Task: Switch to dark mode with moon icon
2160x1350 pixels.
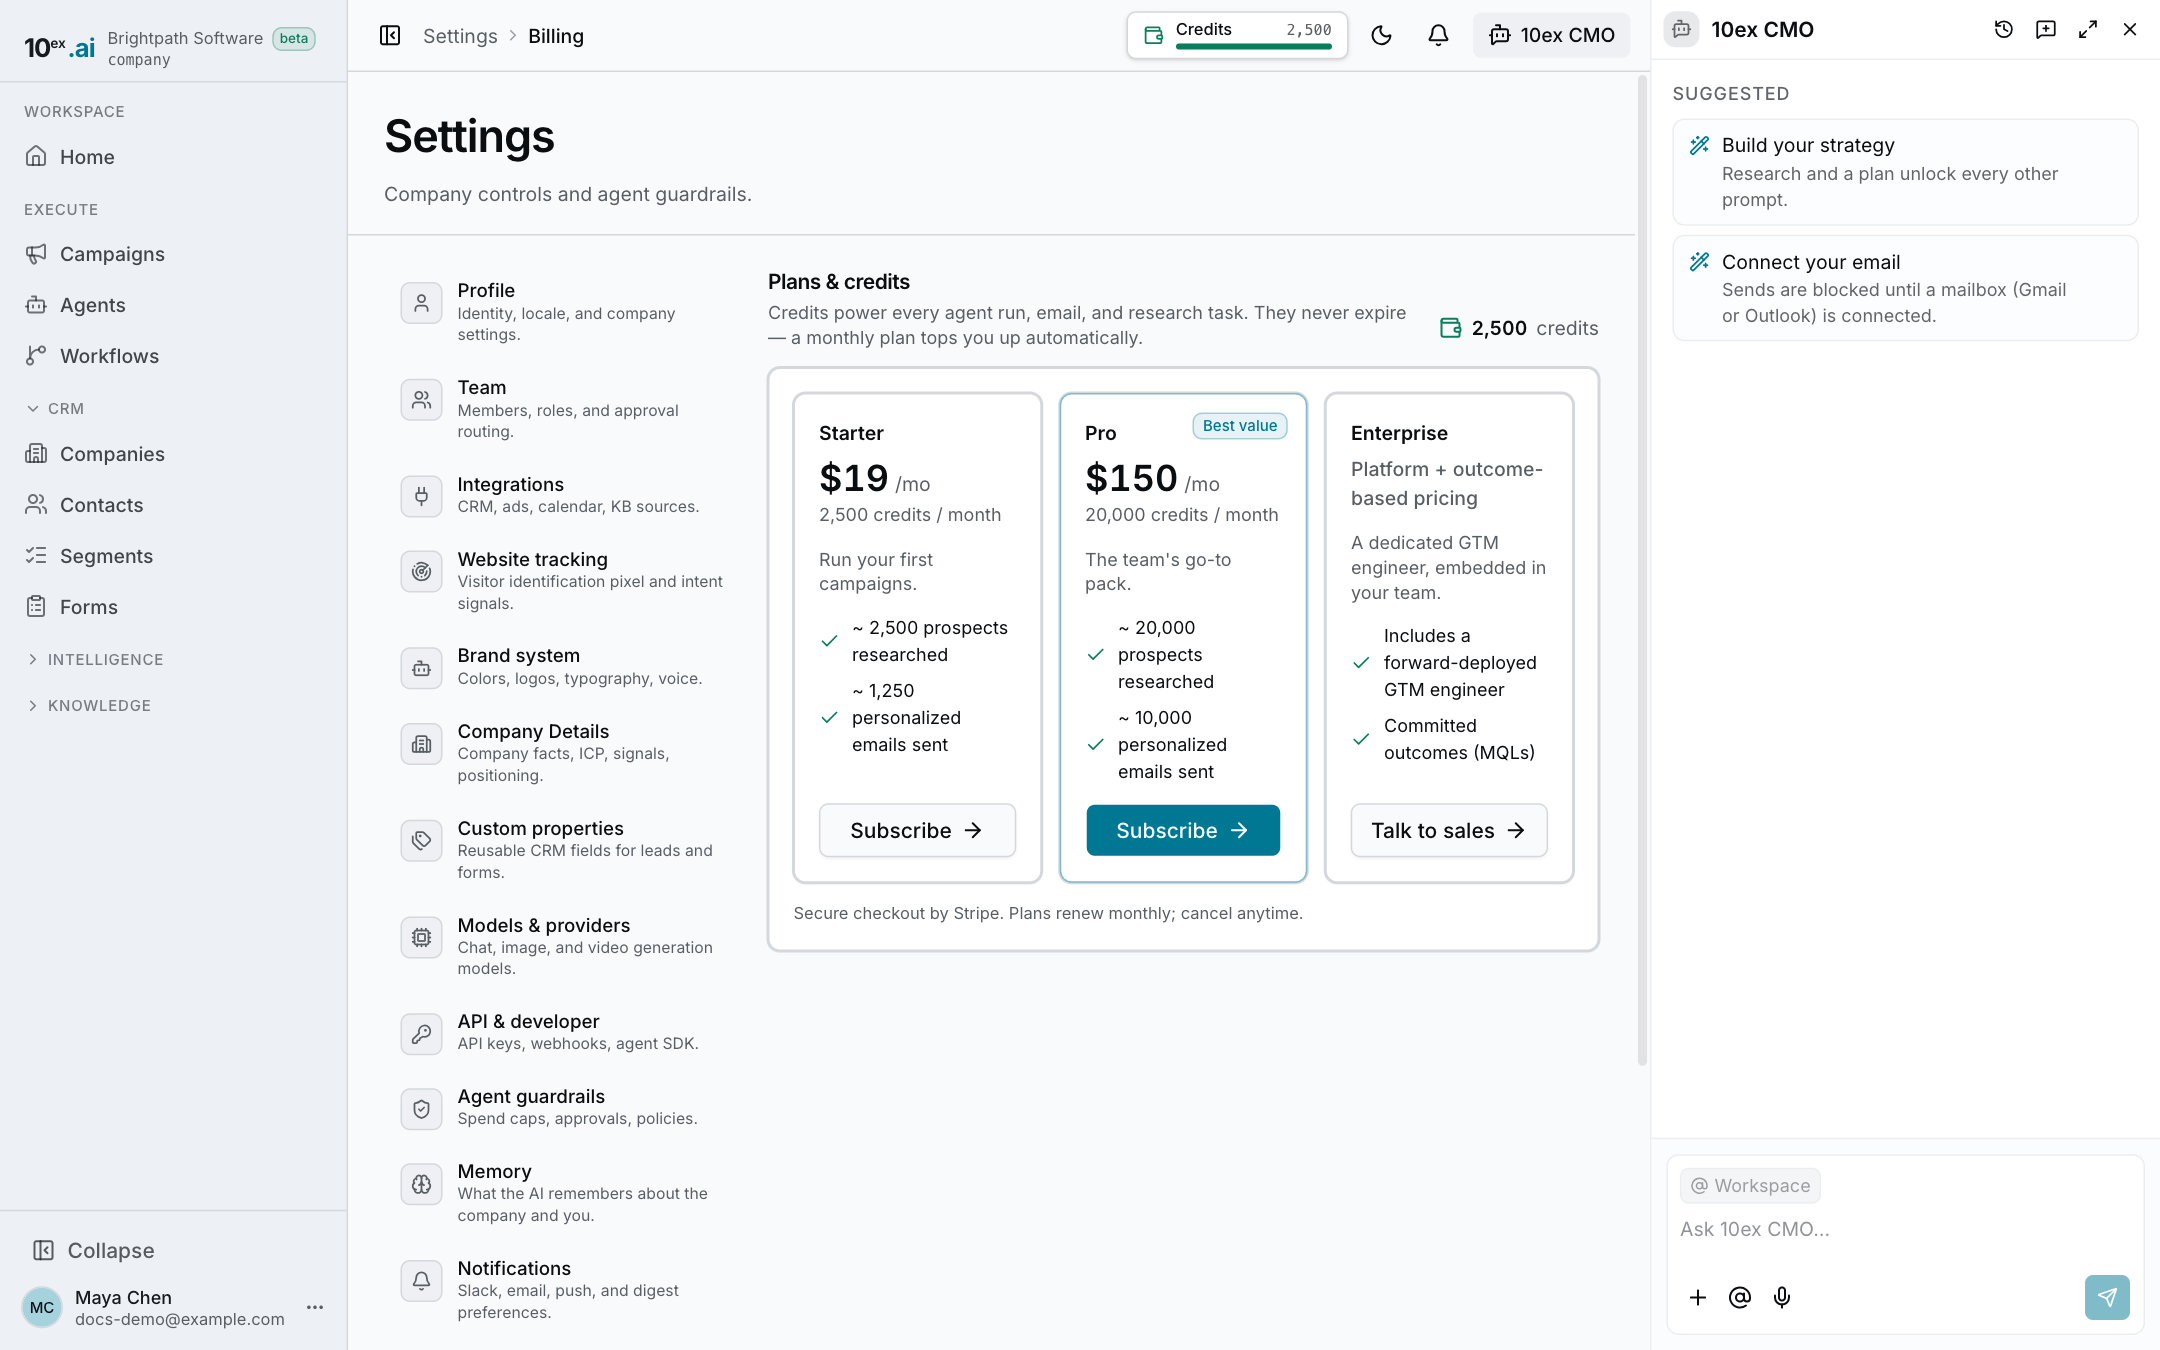Action: 1381,36
